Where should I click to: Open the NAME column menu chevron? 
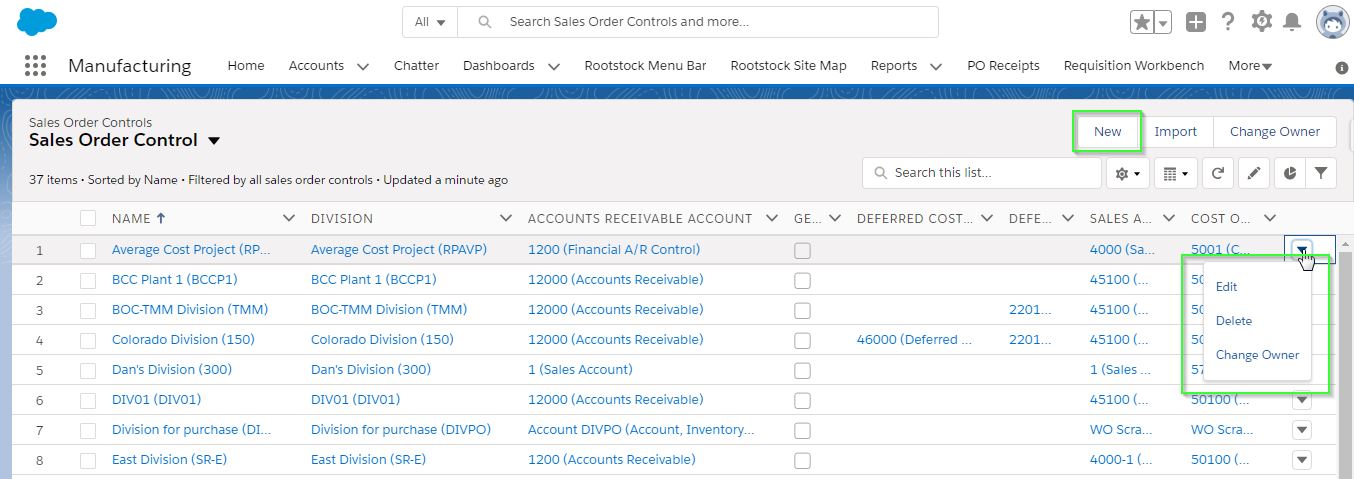point(289,218)
